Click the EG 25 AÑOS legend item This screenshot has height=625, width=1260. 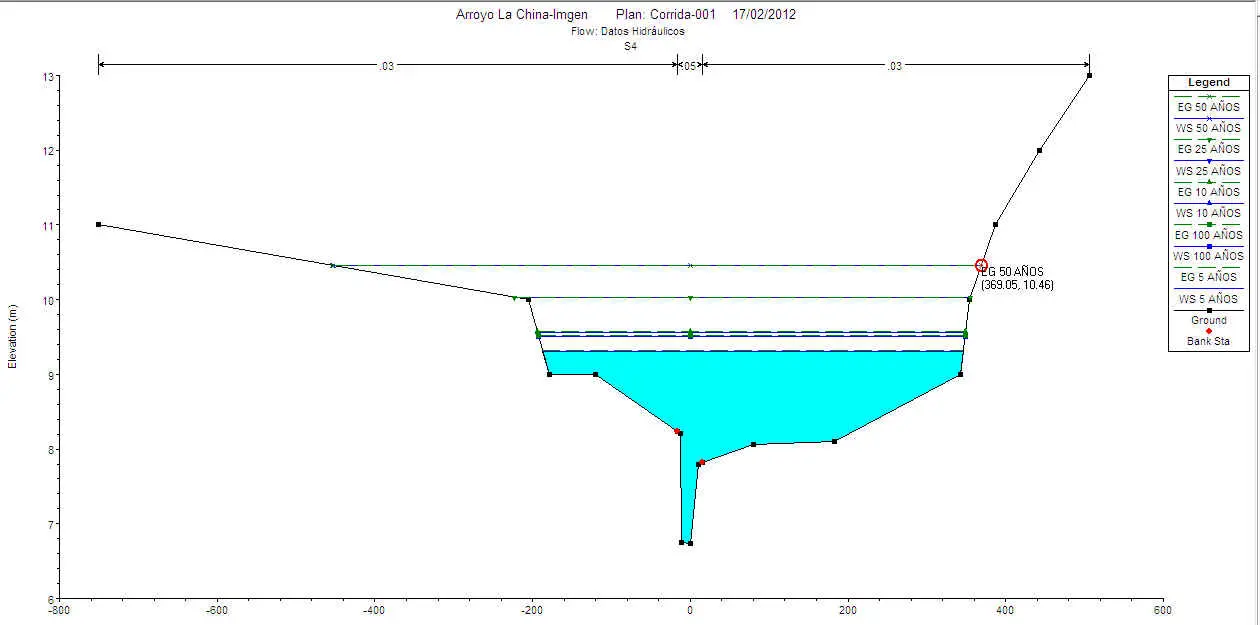[x=1208, y=149]
